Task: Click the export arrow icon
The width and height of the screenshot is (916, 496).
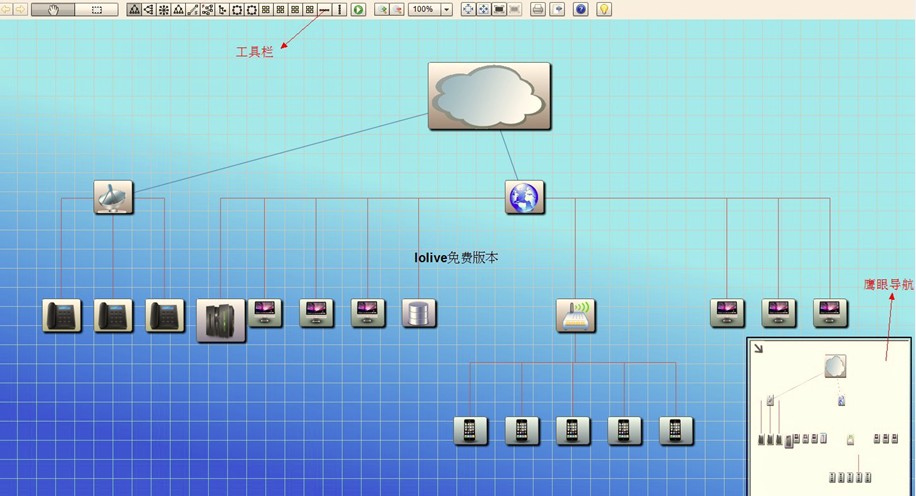Action: (557, 9)
